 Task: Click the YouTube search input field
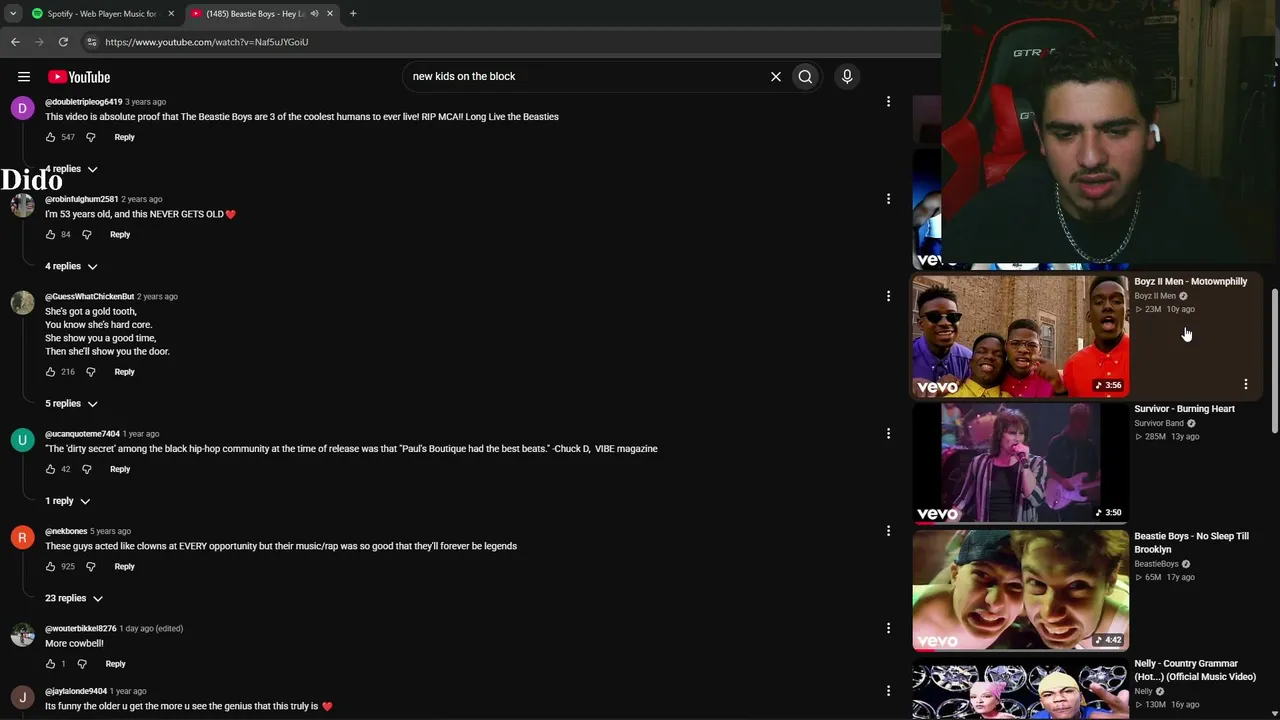pos(585,77)
